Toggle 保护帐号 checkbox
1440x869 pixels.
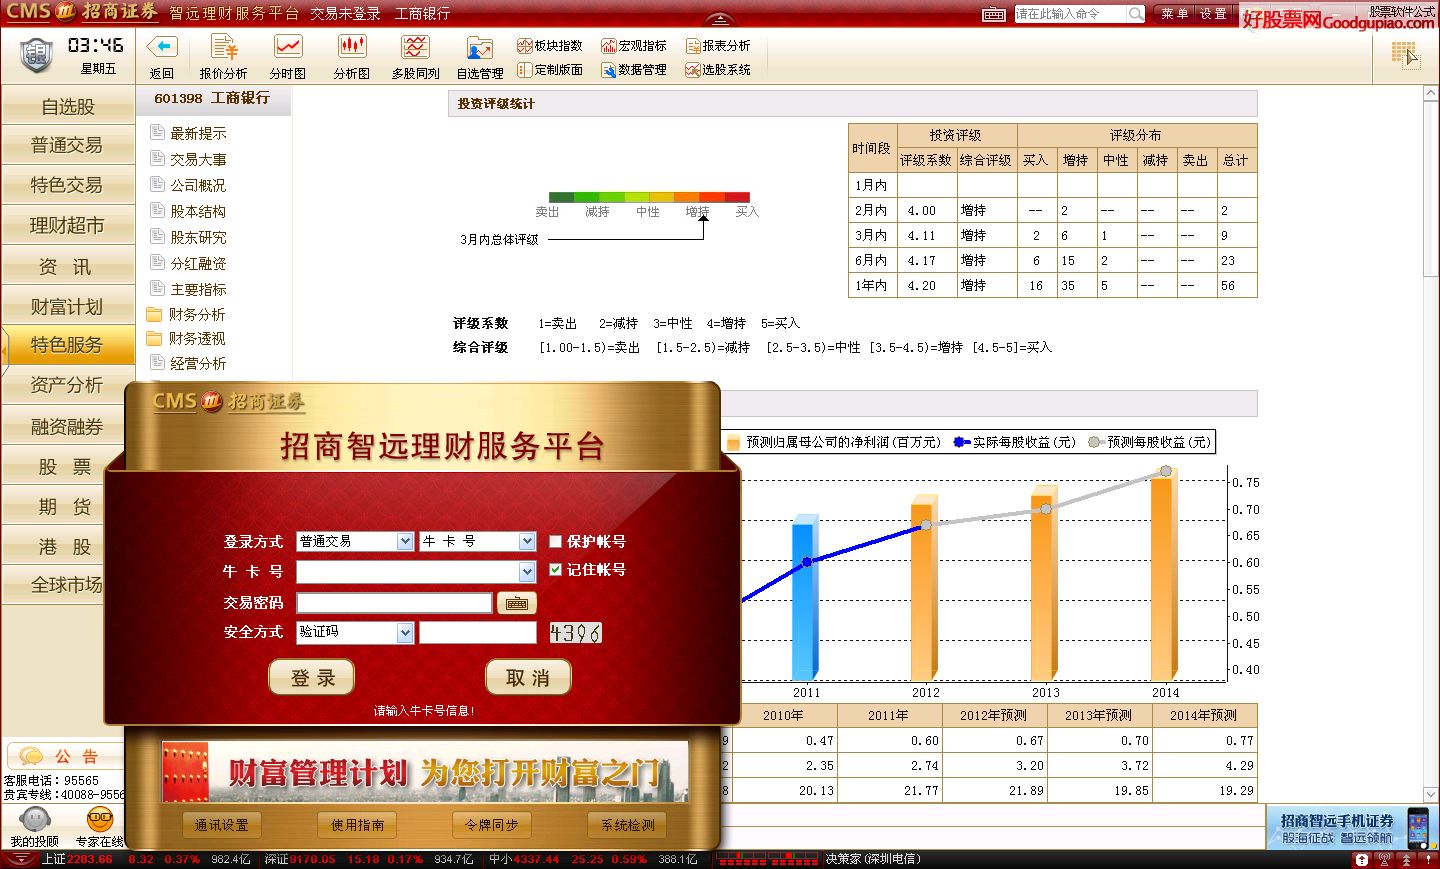(x=556, y=542)
